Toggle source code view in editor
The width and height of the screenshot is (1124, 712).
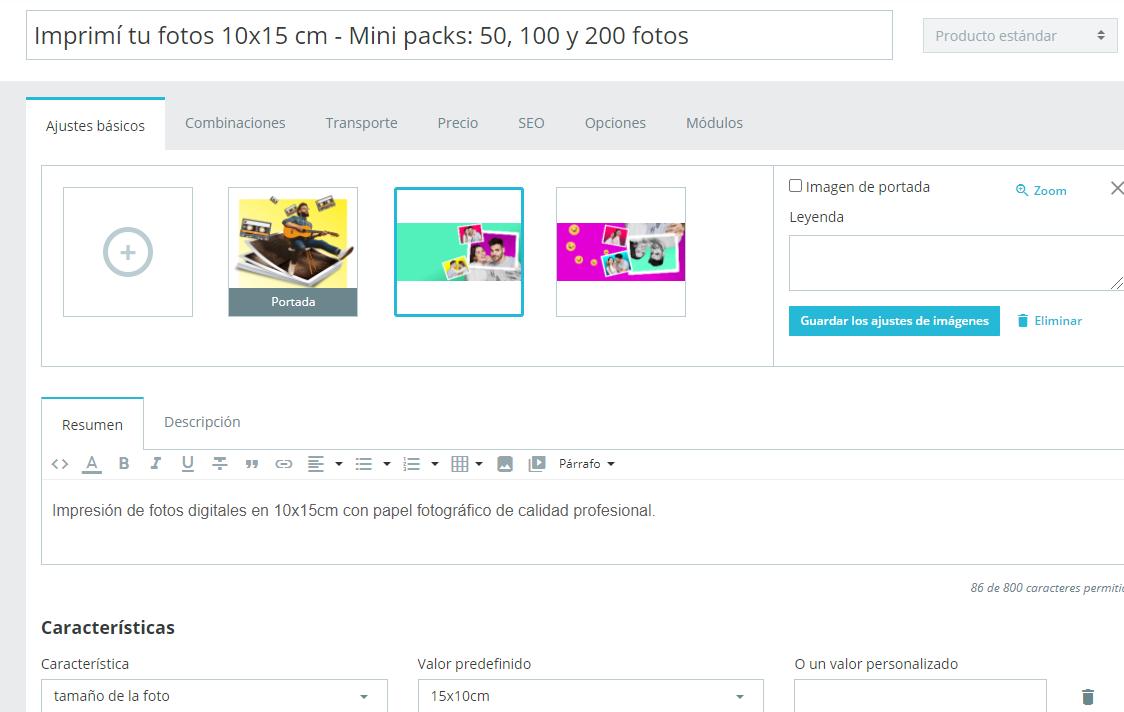[60, 464]
